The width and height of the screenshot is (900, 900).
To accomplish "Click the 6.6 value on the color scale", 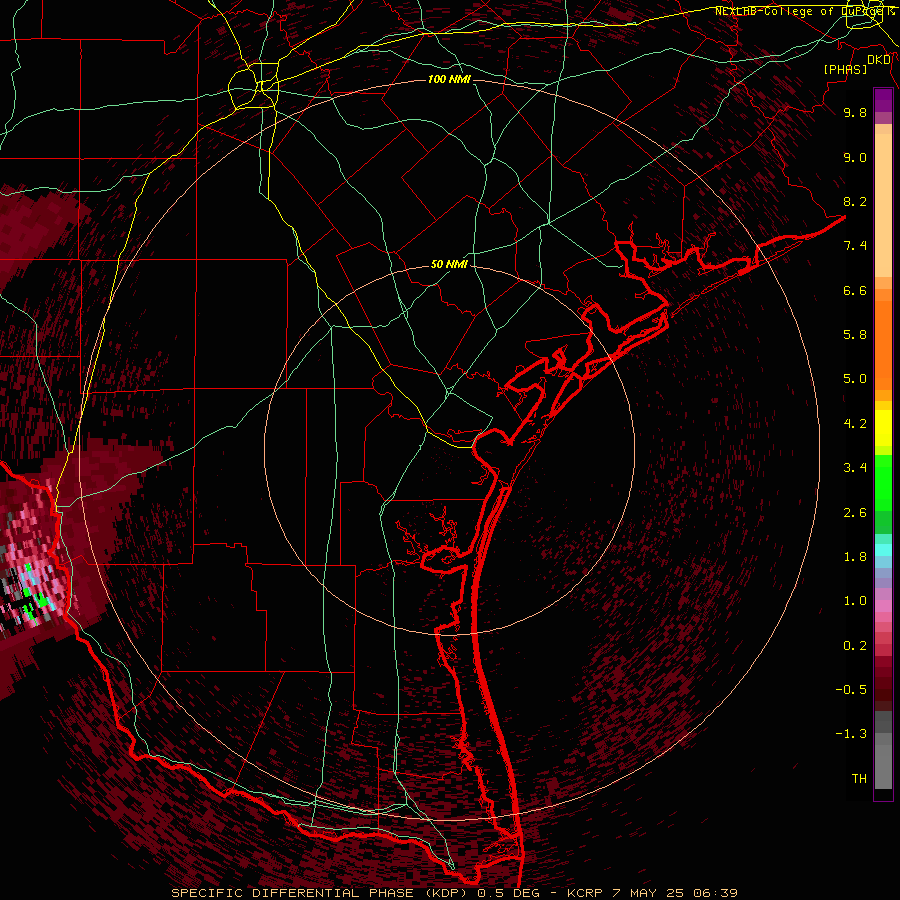I will [x=855, y=290].
